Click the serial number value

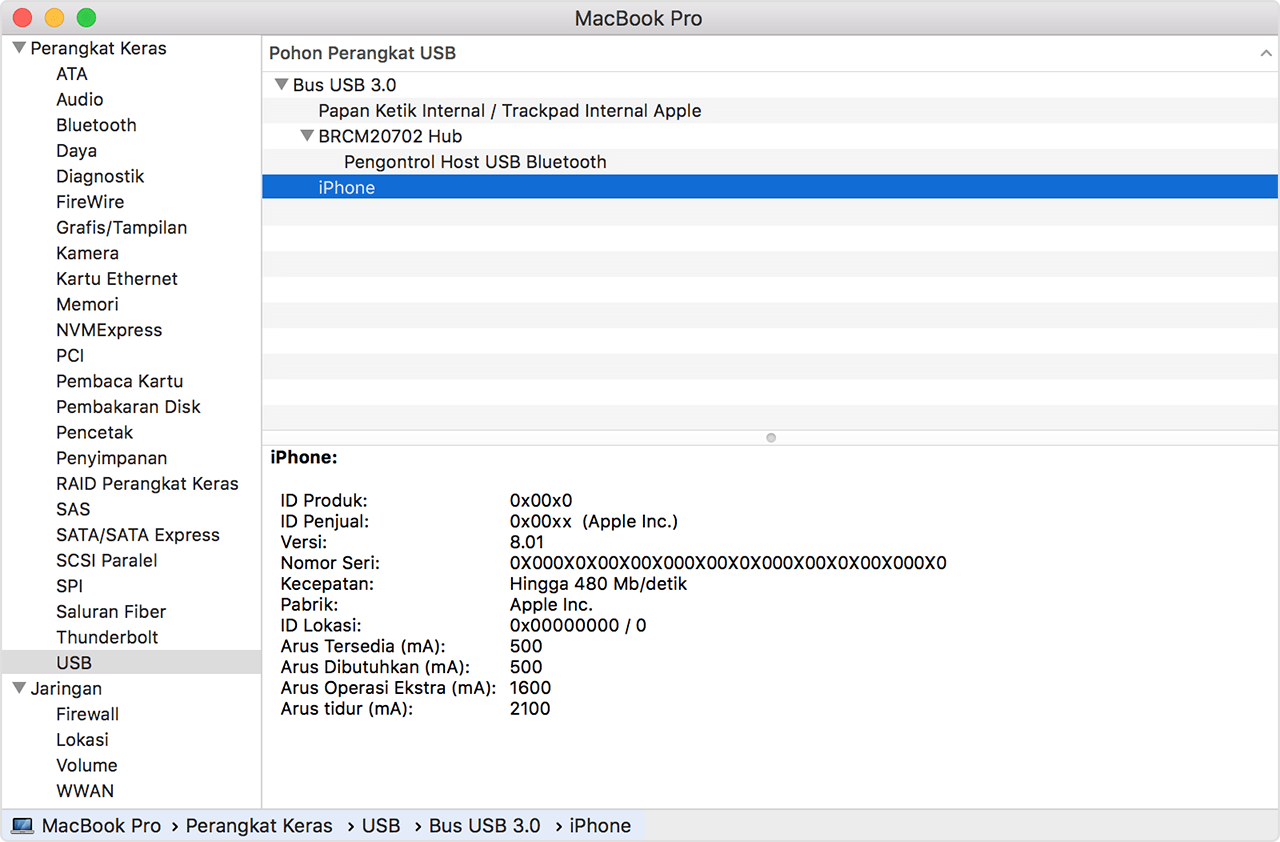728,563
